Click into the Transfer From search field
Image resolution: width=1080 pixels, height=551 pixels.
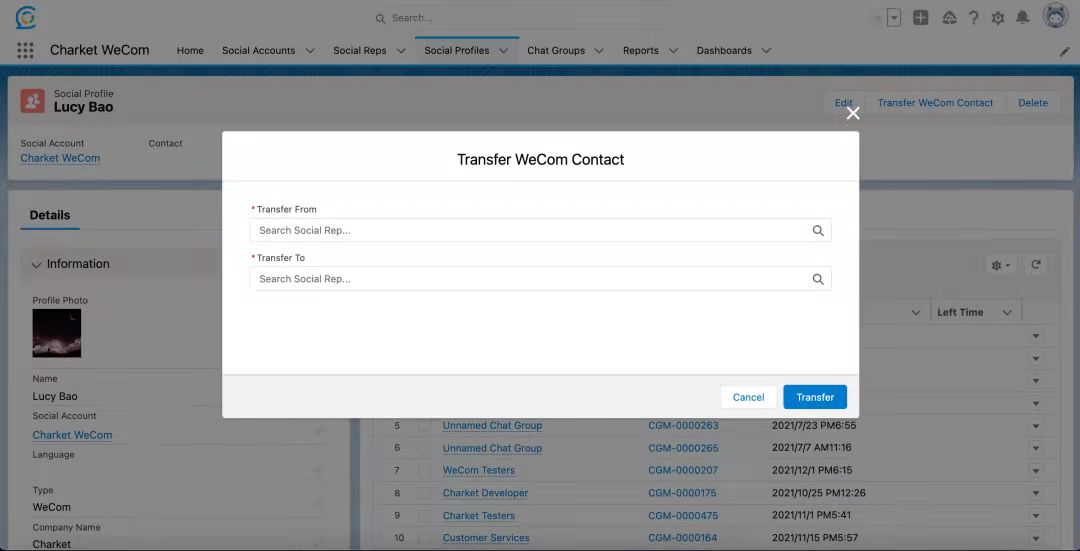530,231
